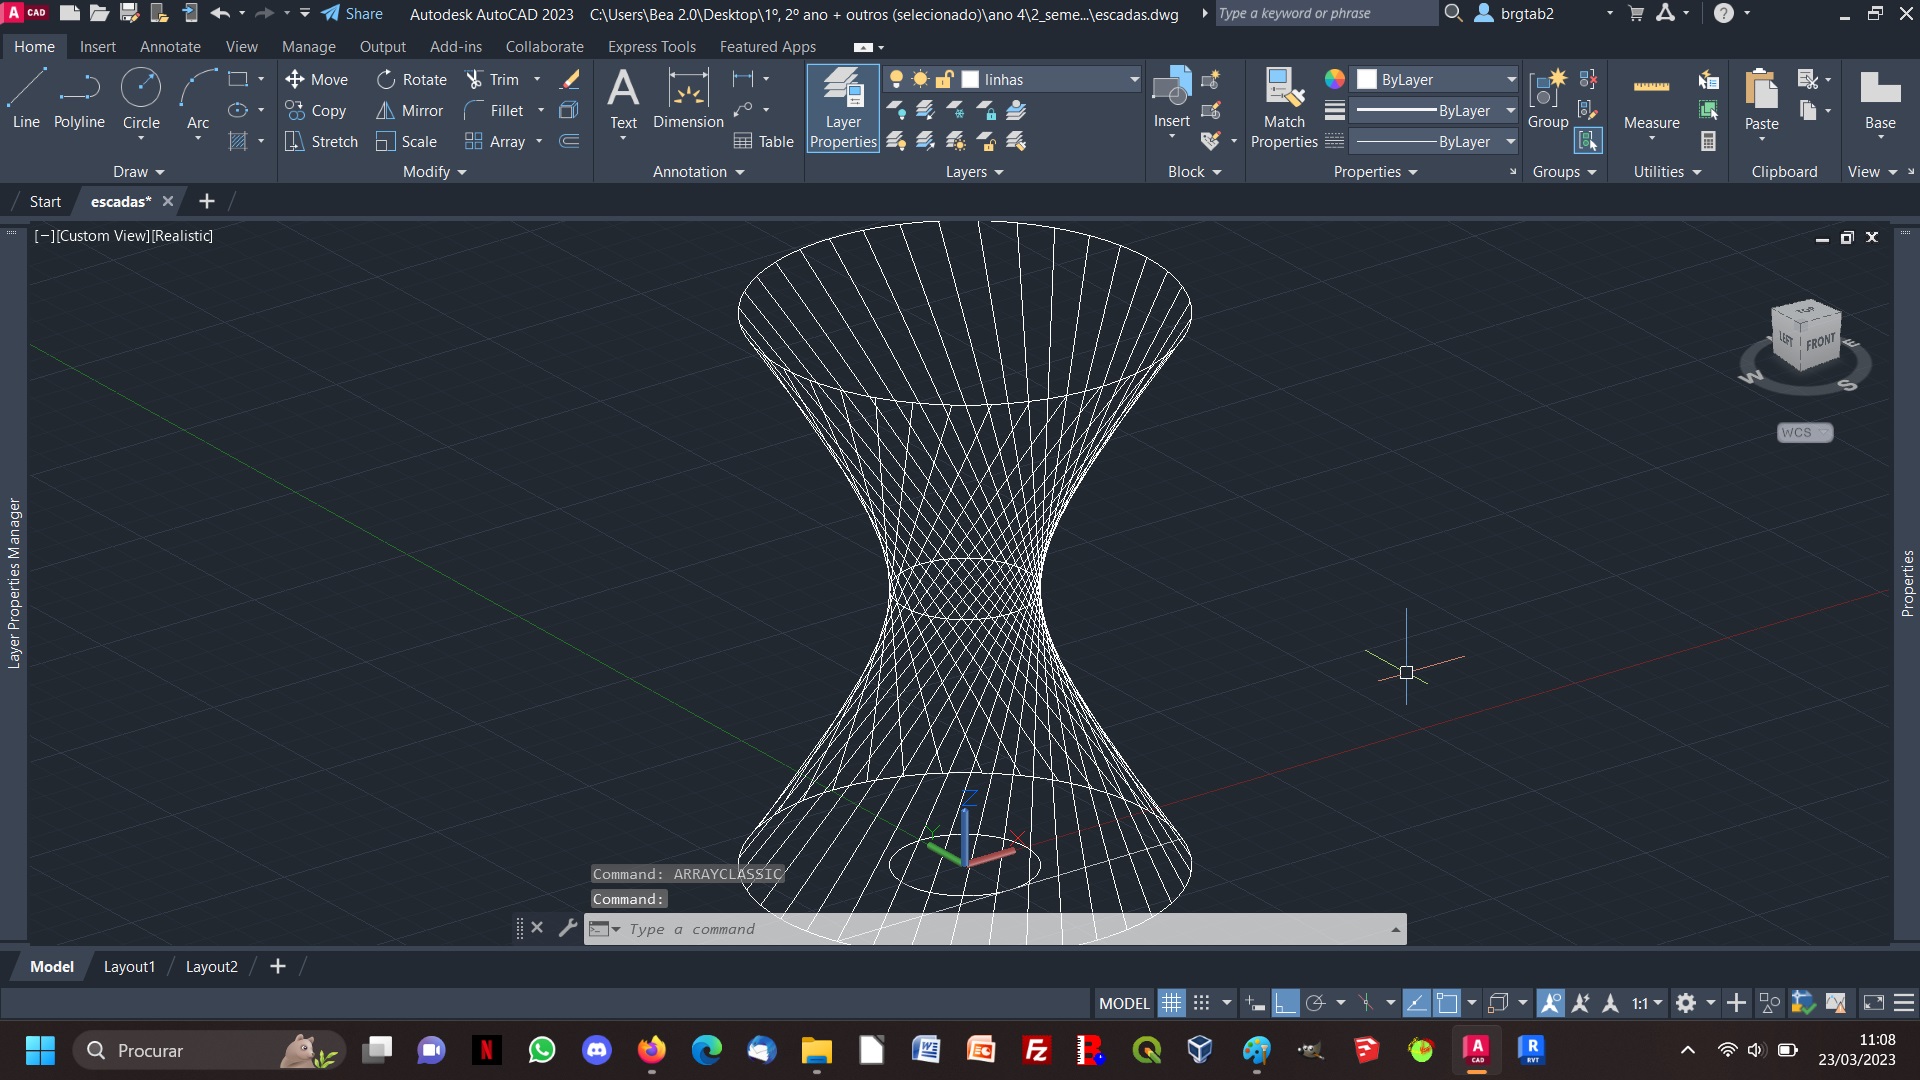Add a new layout with plus button
Image resolution: width=1920 pixels, height=1080 pixels.
[x=278, y=966]
